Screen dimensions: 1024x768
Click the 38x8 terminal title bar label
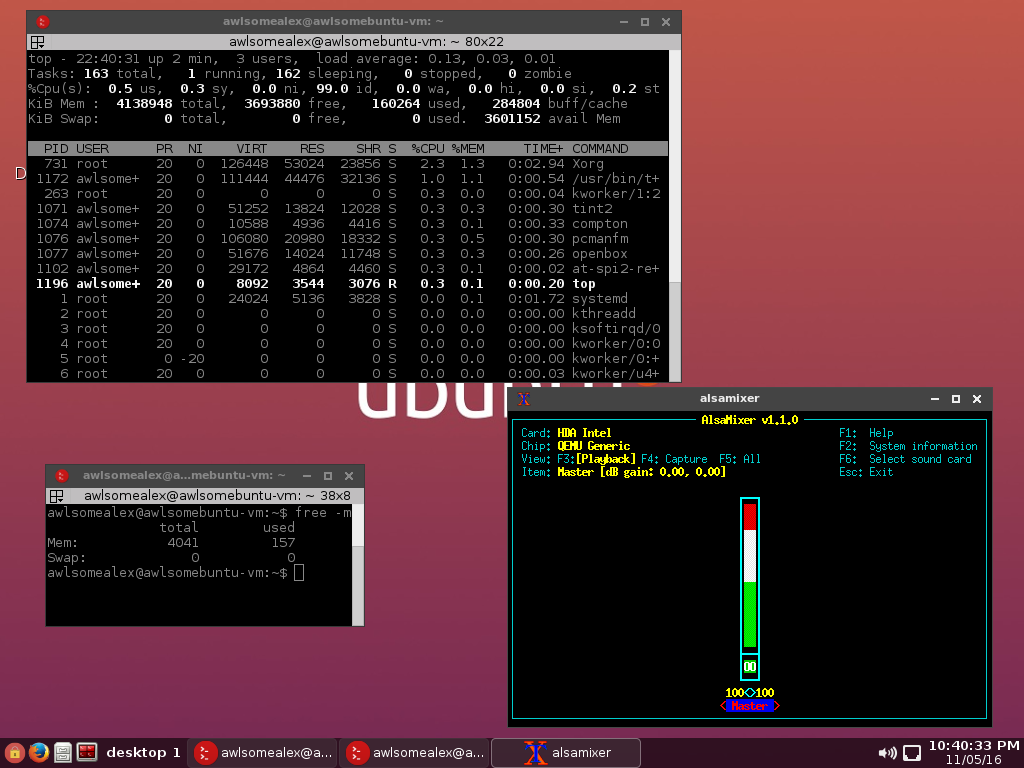(x=217, y=496)
